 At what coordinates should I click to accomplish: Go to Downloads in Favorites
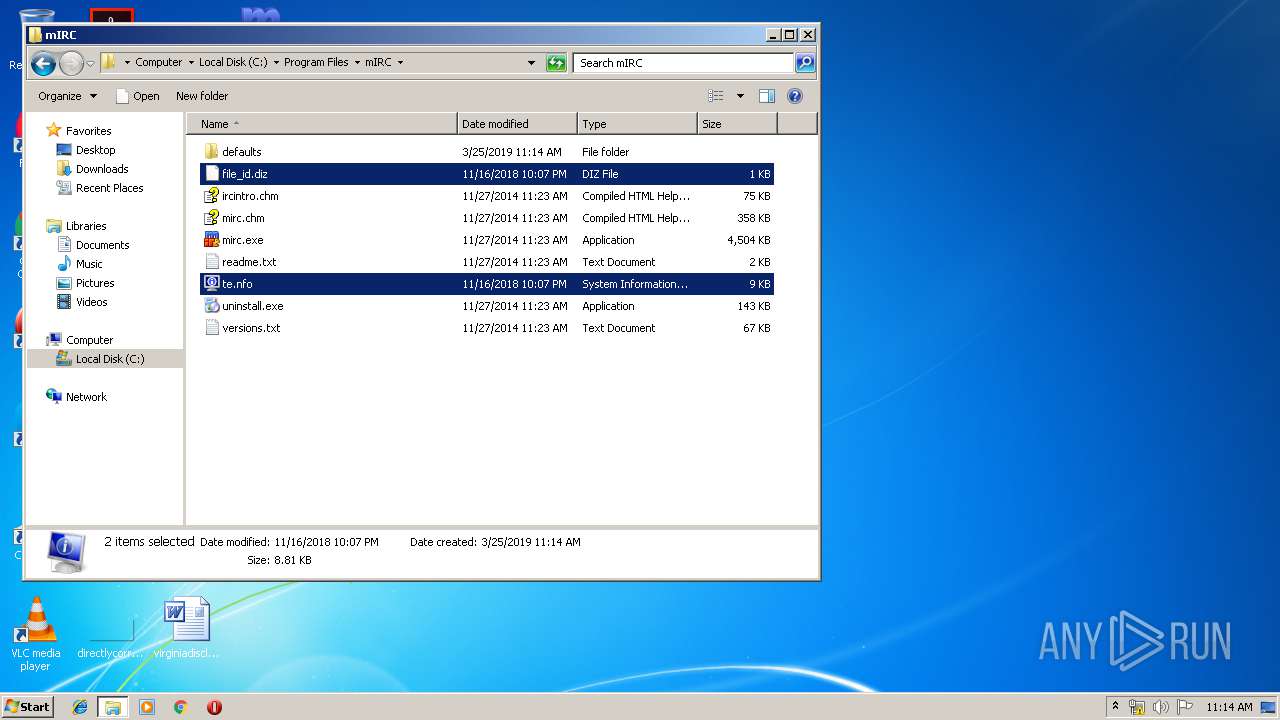102,169
